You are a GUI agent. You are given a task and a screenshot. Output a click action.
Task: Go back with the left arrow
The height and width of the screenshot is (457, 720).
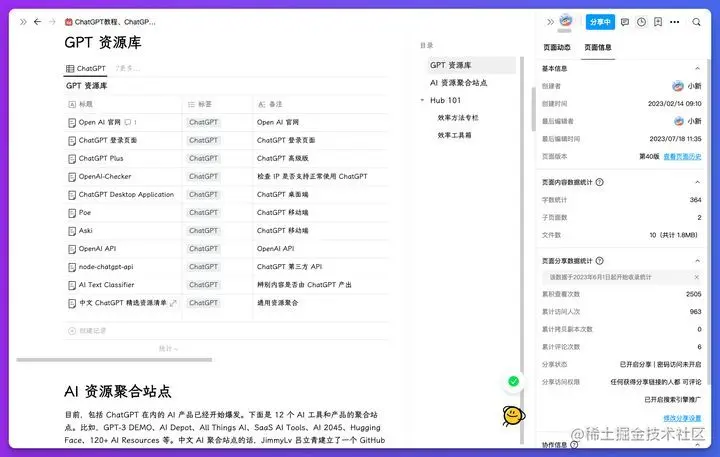[x=38, y=22]
